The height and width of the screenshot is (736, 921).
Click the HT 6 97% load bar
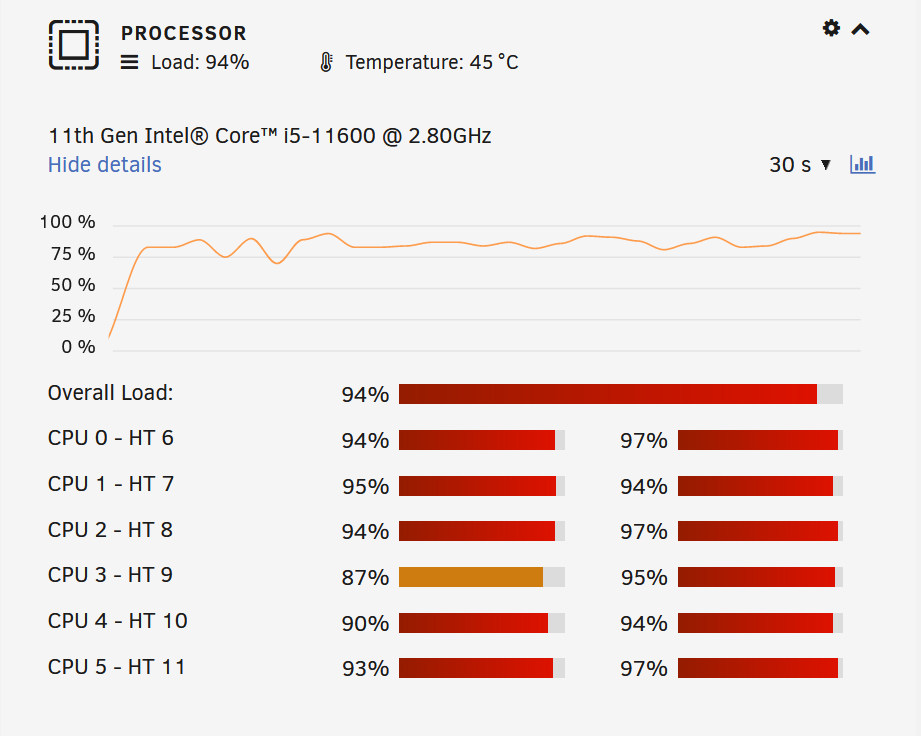coord(760,440)
